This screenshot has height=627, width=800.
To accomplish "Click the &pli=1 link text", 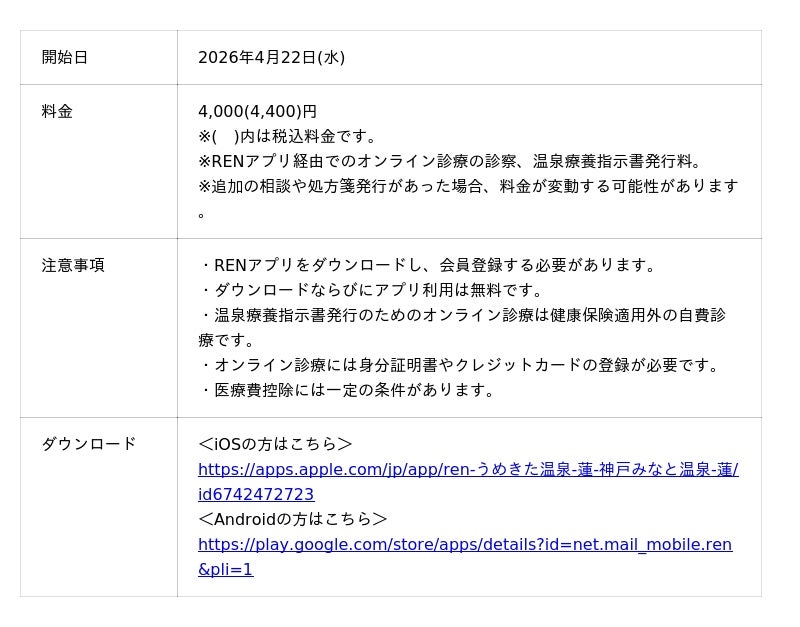I will point(225,569).
